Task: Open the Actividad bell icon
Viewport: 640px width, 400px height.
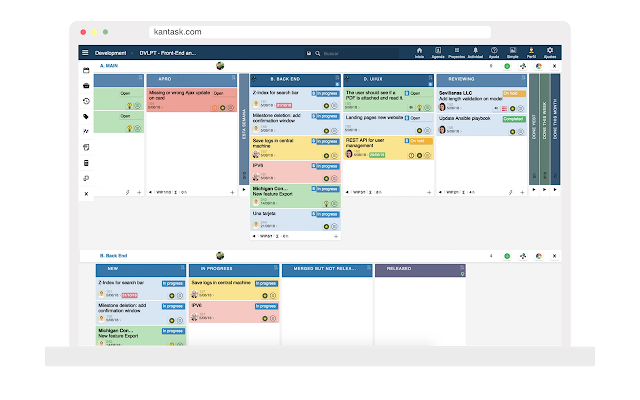Action: tap(475, 53)
